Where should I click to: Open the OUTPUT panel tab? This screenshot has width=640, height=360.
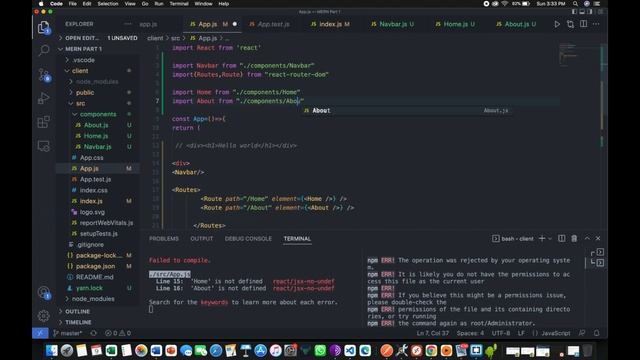pyautogui.click(x=202, y=239)
